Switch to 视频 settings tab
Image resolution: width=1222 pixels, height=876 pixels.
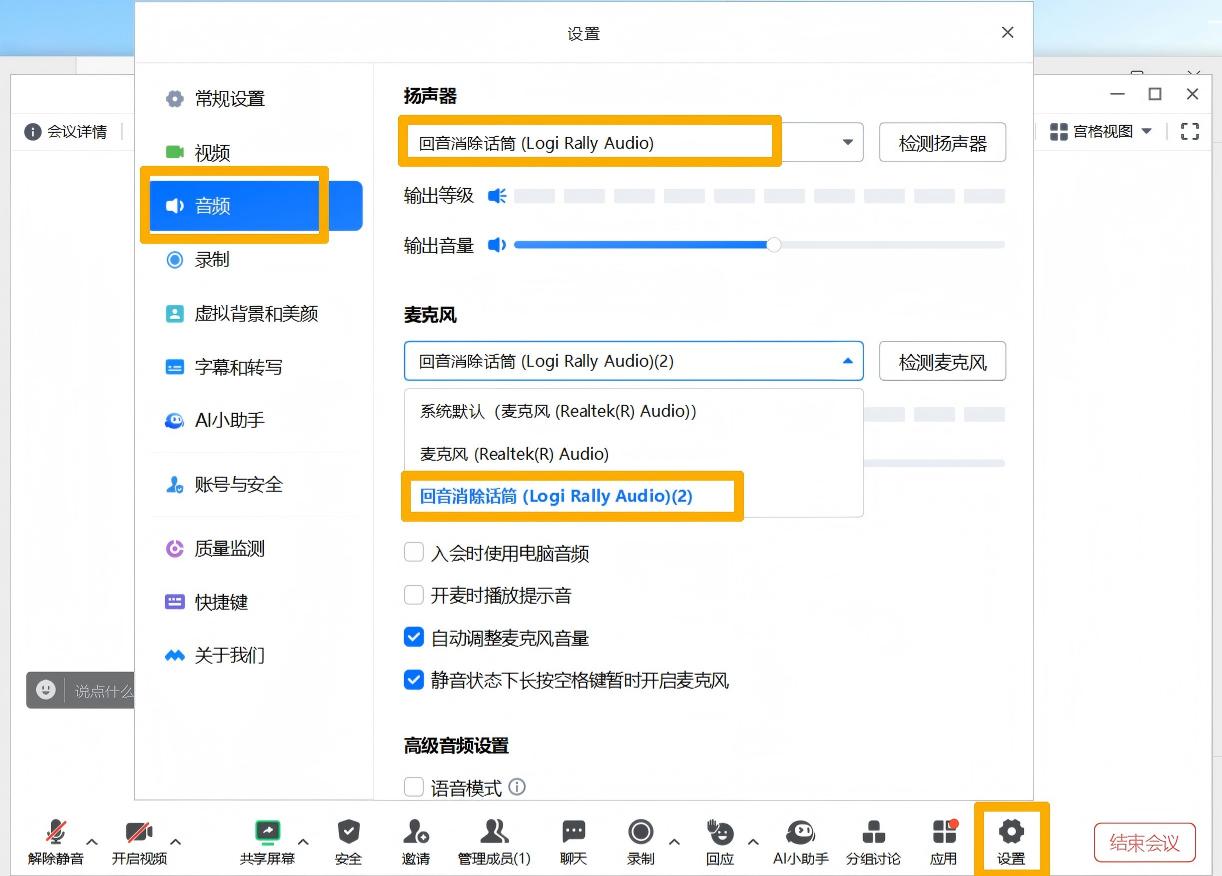[x=213, y=153]
